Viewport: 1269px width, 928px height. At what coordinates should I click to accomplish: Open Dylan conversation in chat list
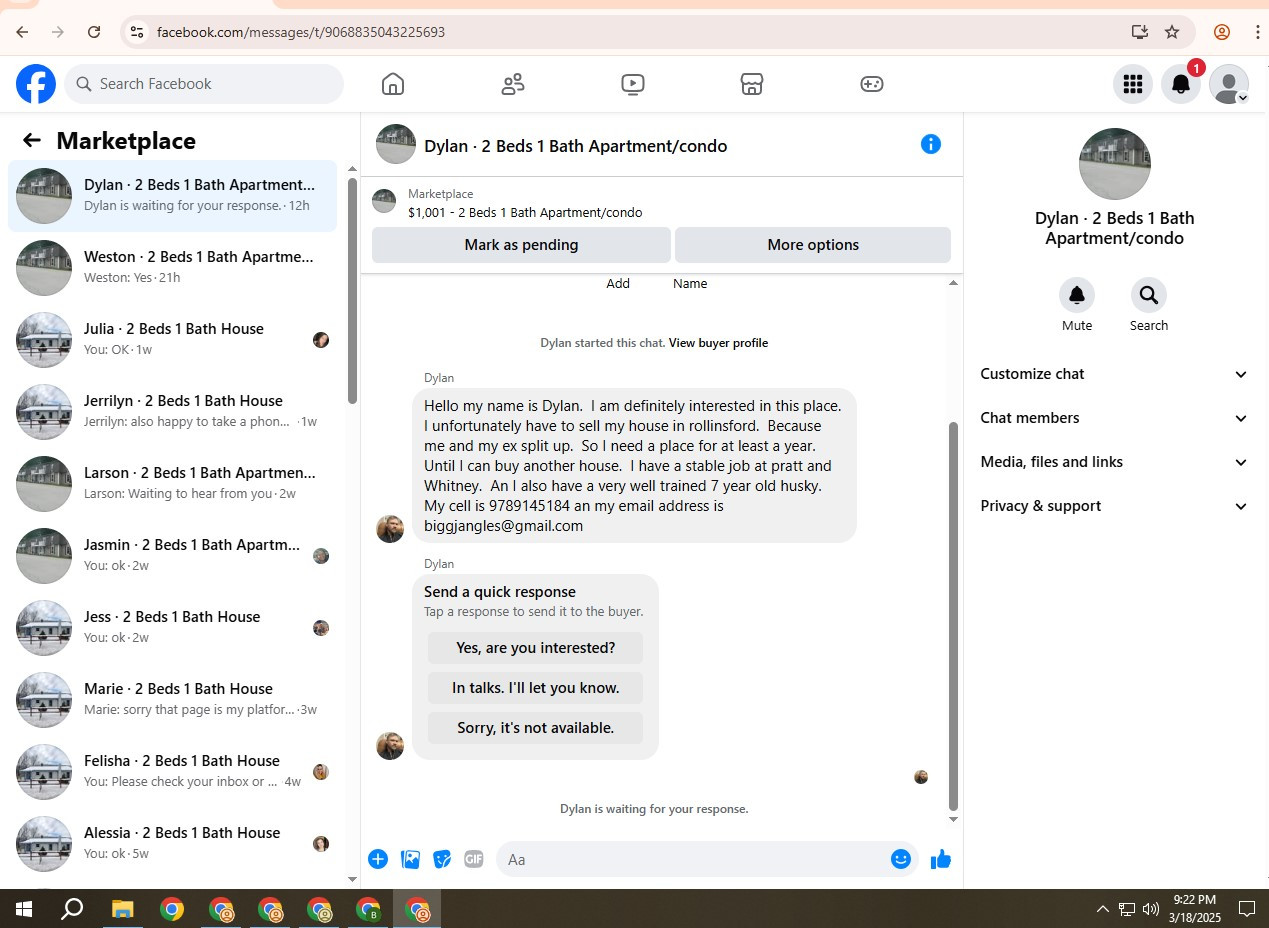coord(172,196)
